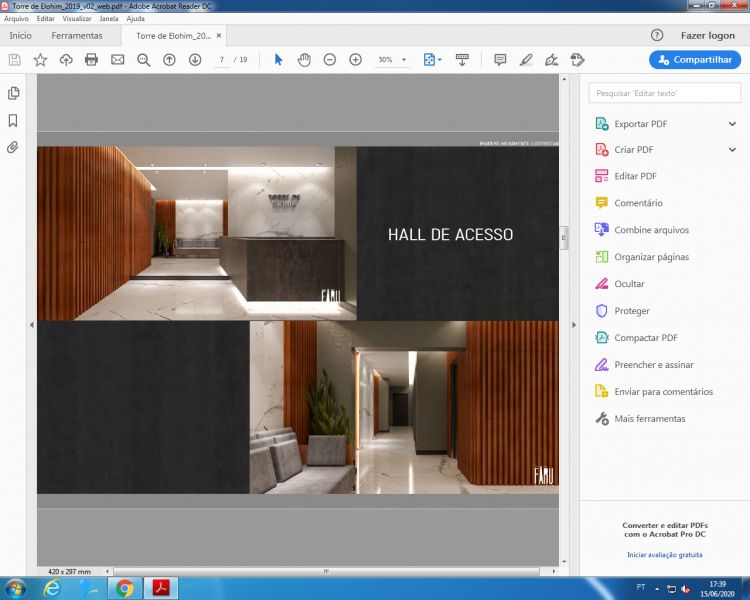Click the Save file icon
Screen dimensions: 750x600
click(15, 60)
